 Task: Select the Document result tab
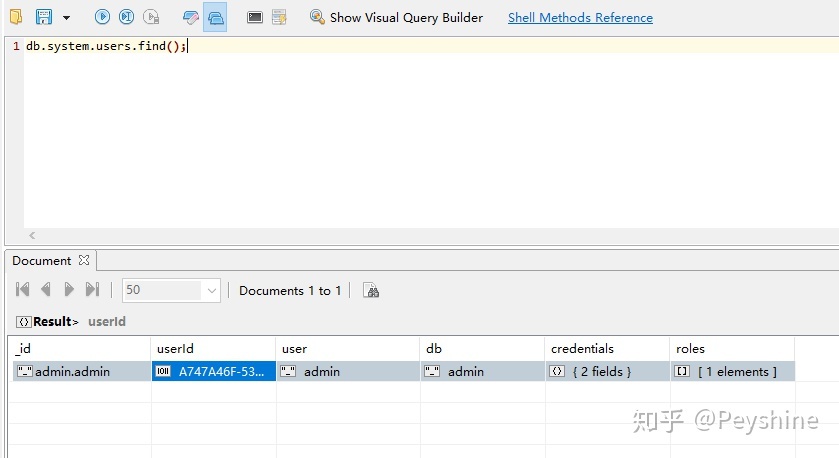42,261
